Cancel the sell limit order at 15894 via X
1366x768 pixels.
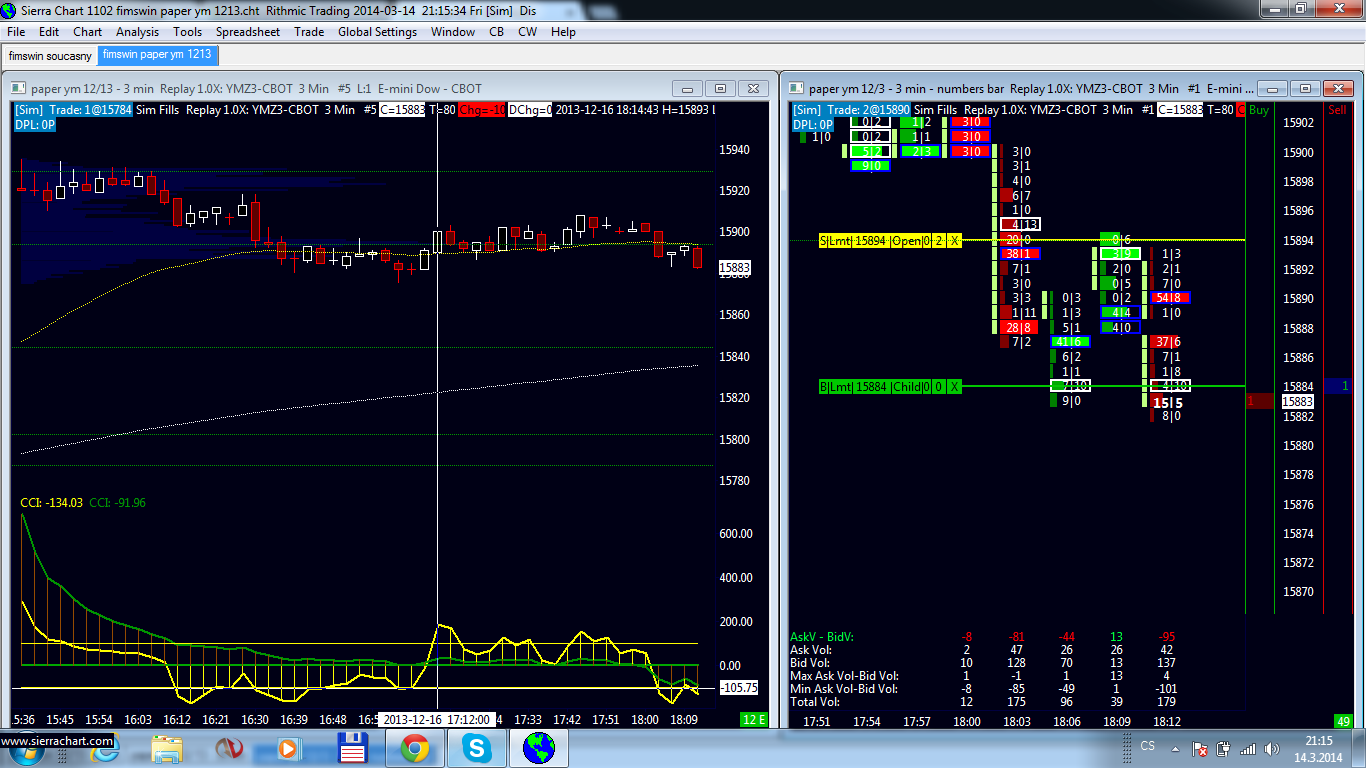[954, 240]
